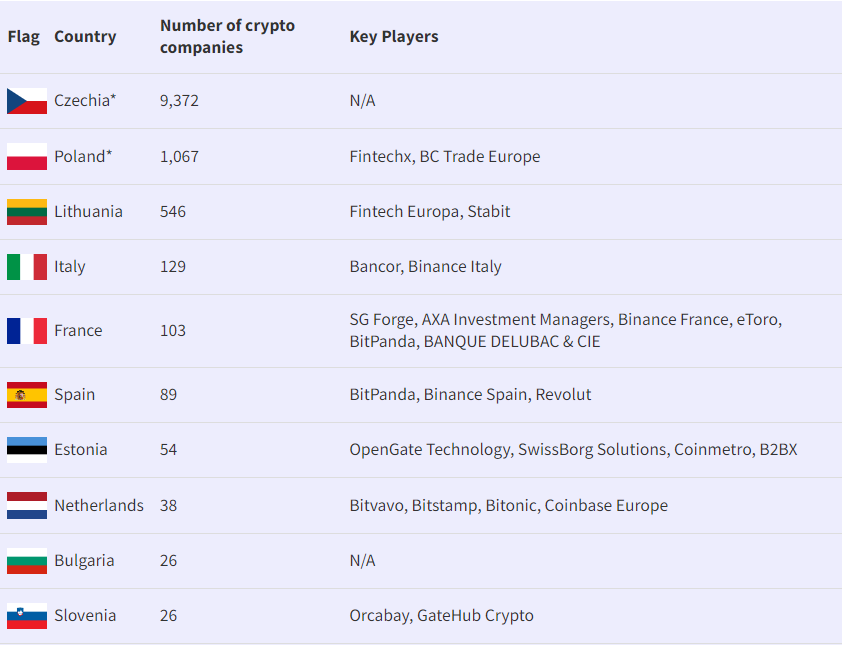Click the Estonia key players cell
The image size is (842, 645).
(x=573, y=450)
